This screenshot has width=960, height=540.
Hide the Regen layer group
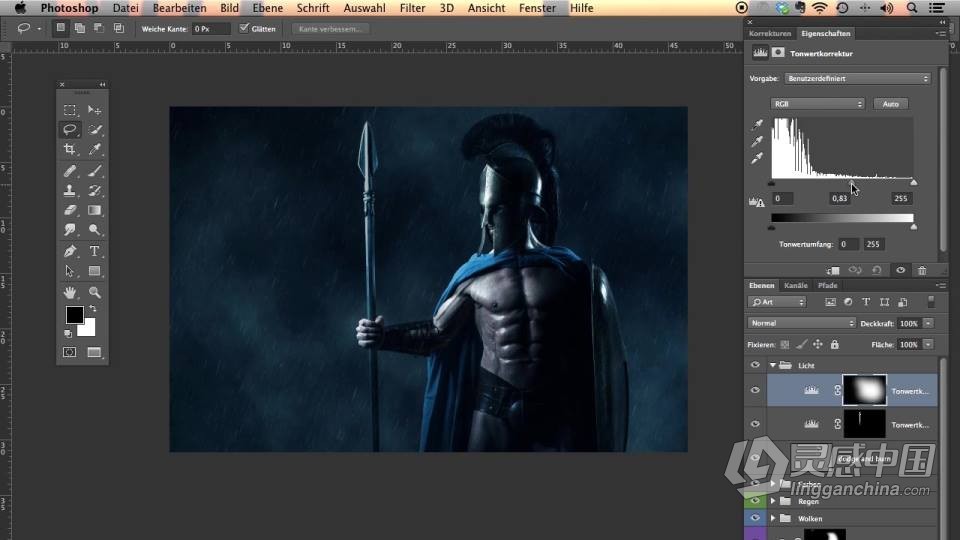point(755,501)
